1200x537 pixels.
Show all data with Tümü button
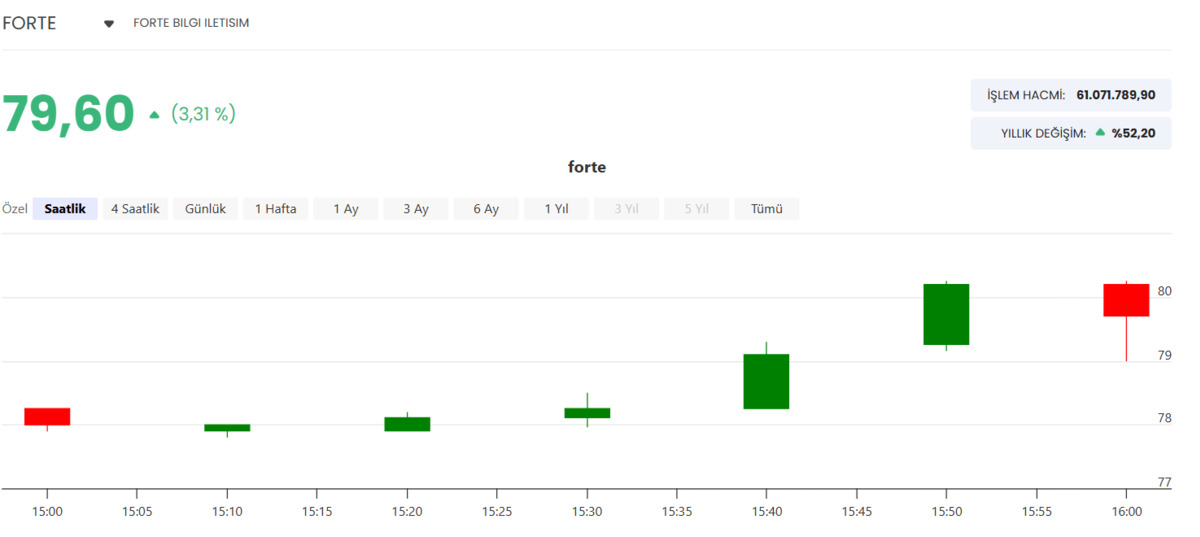tap(767, 209)
